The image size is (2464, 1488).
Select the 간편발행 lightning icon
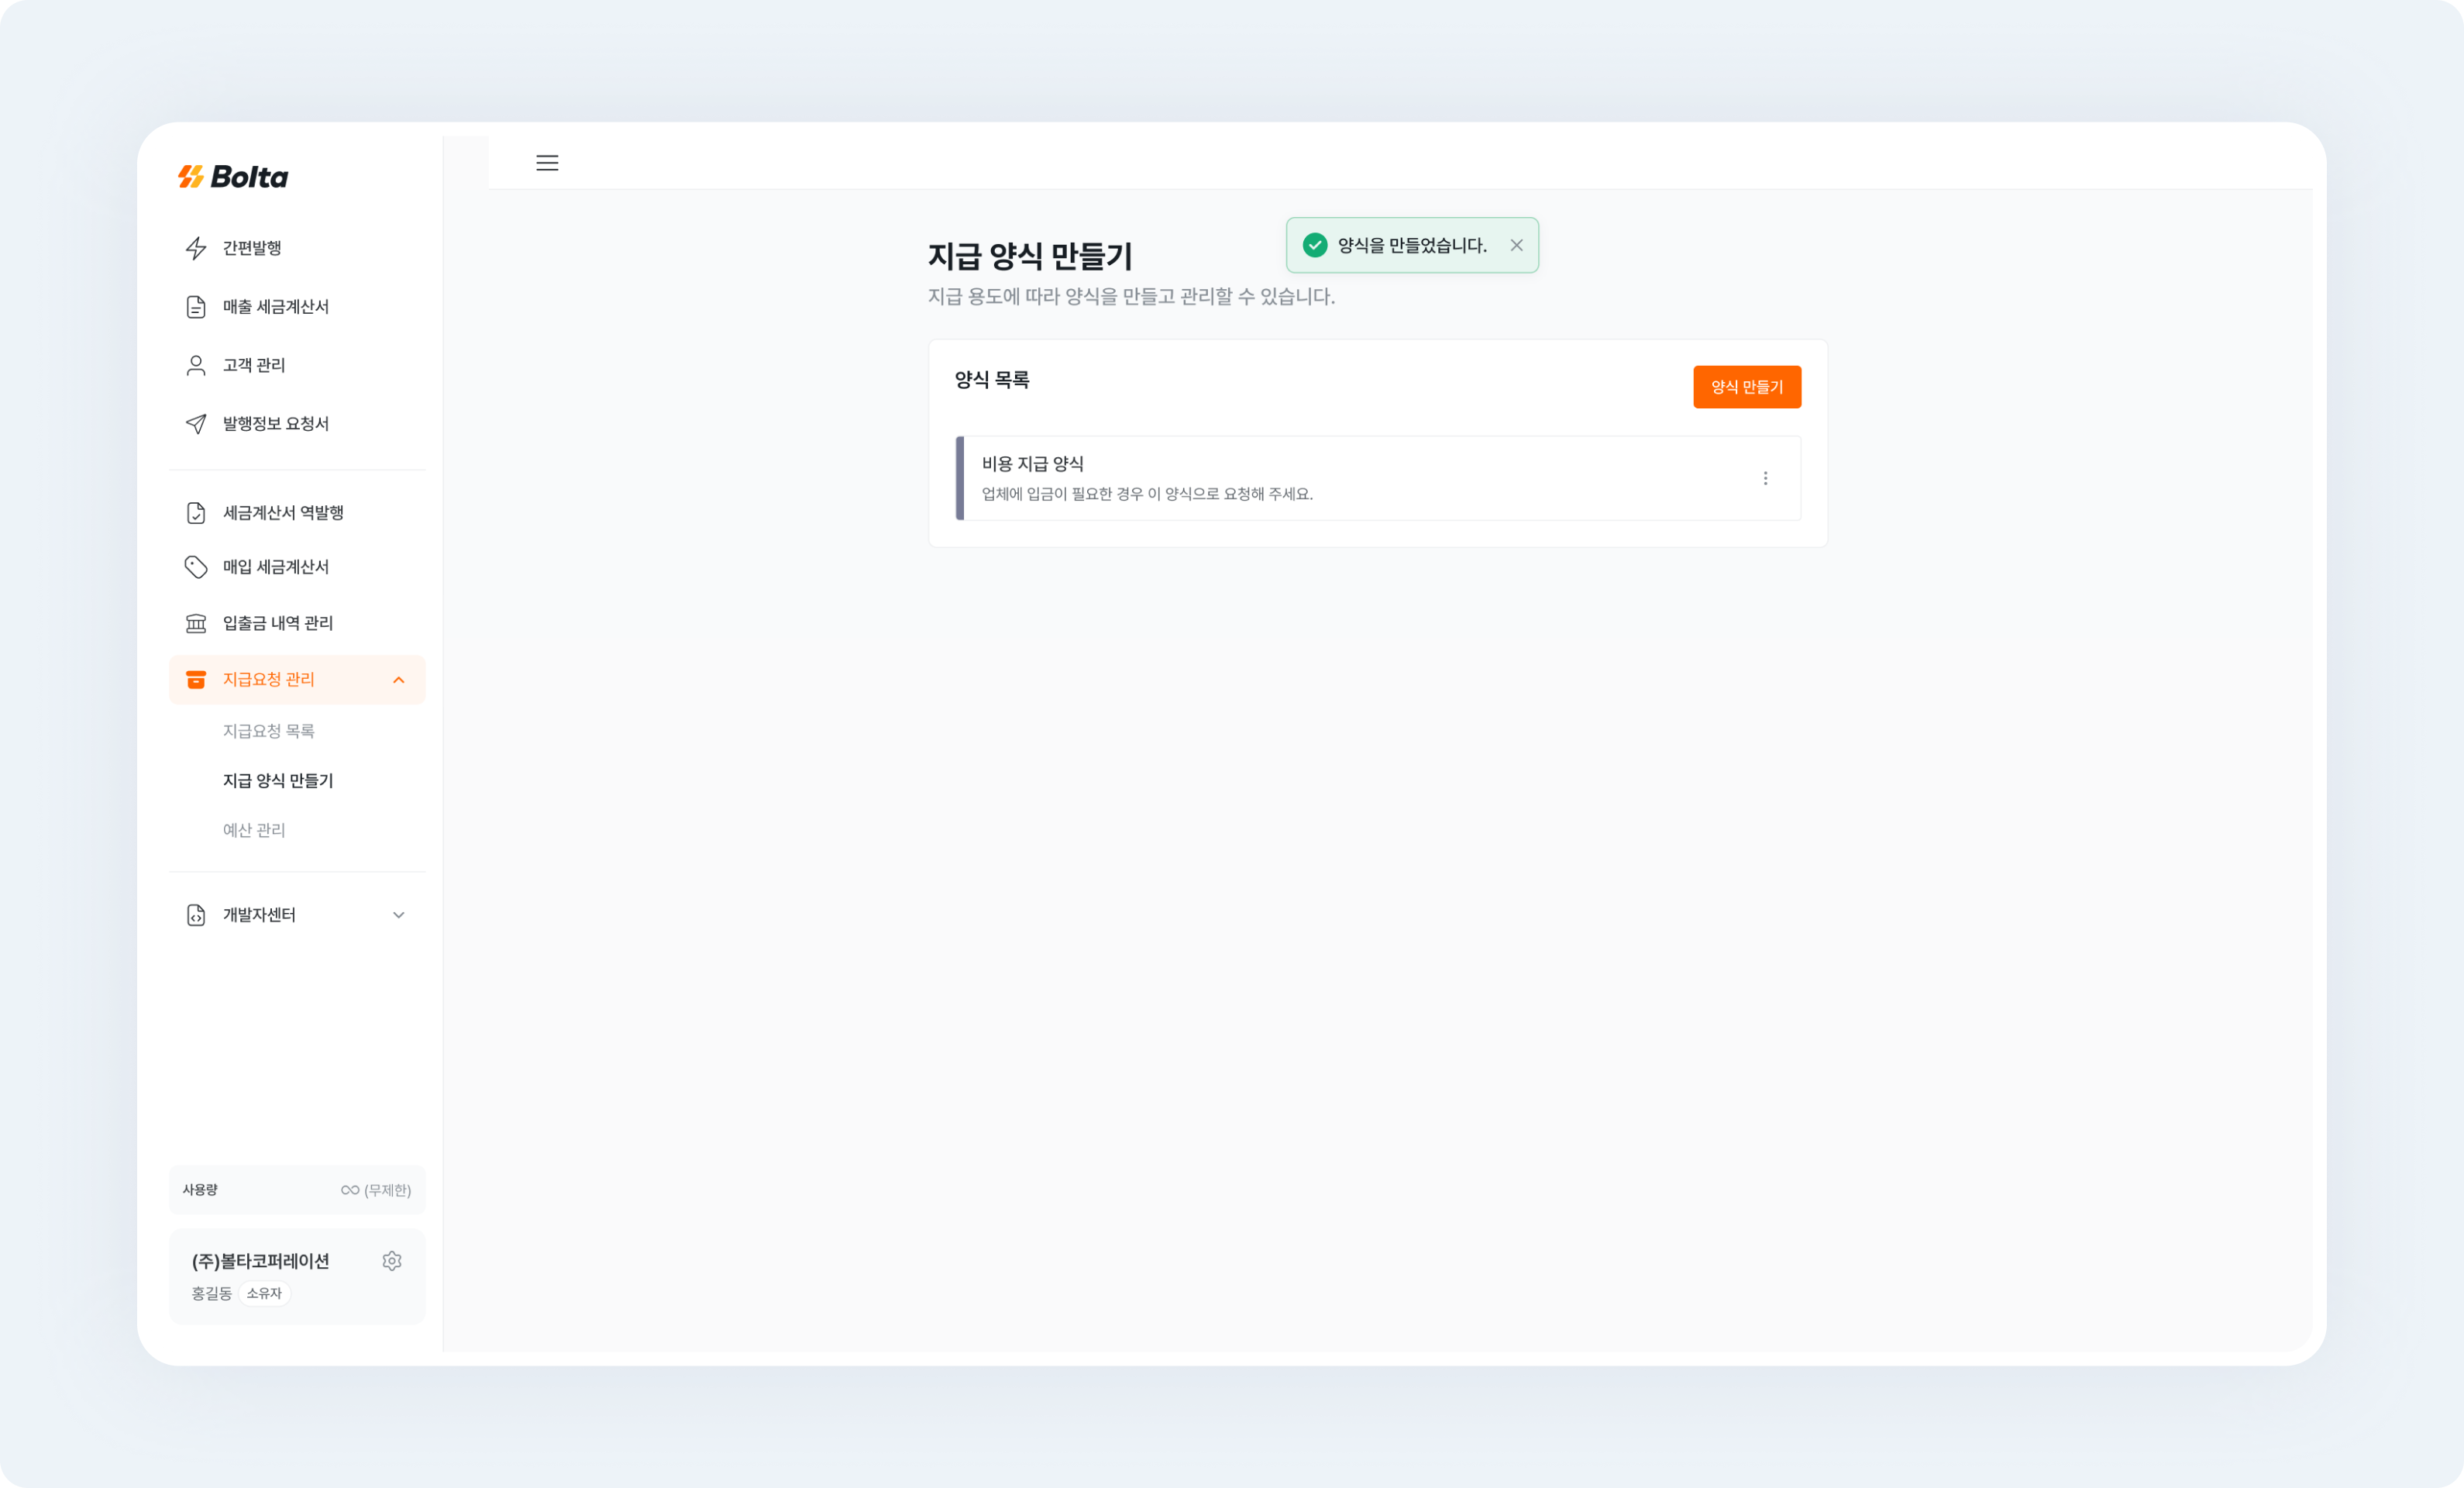(x=196, y=247)
